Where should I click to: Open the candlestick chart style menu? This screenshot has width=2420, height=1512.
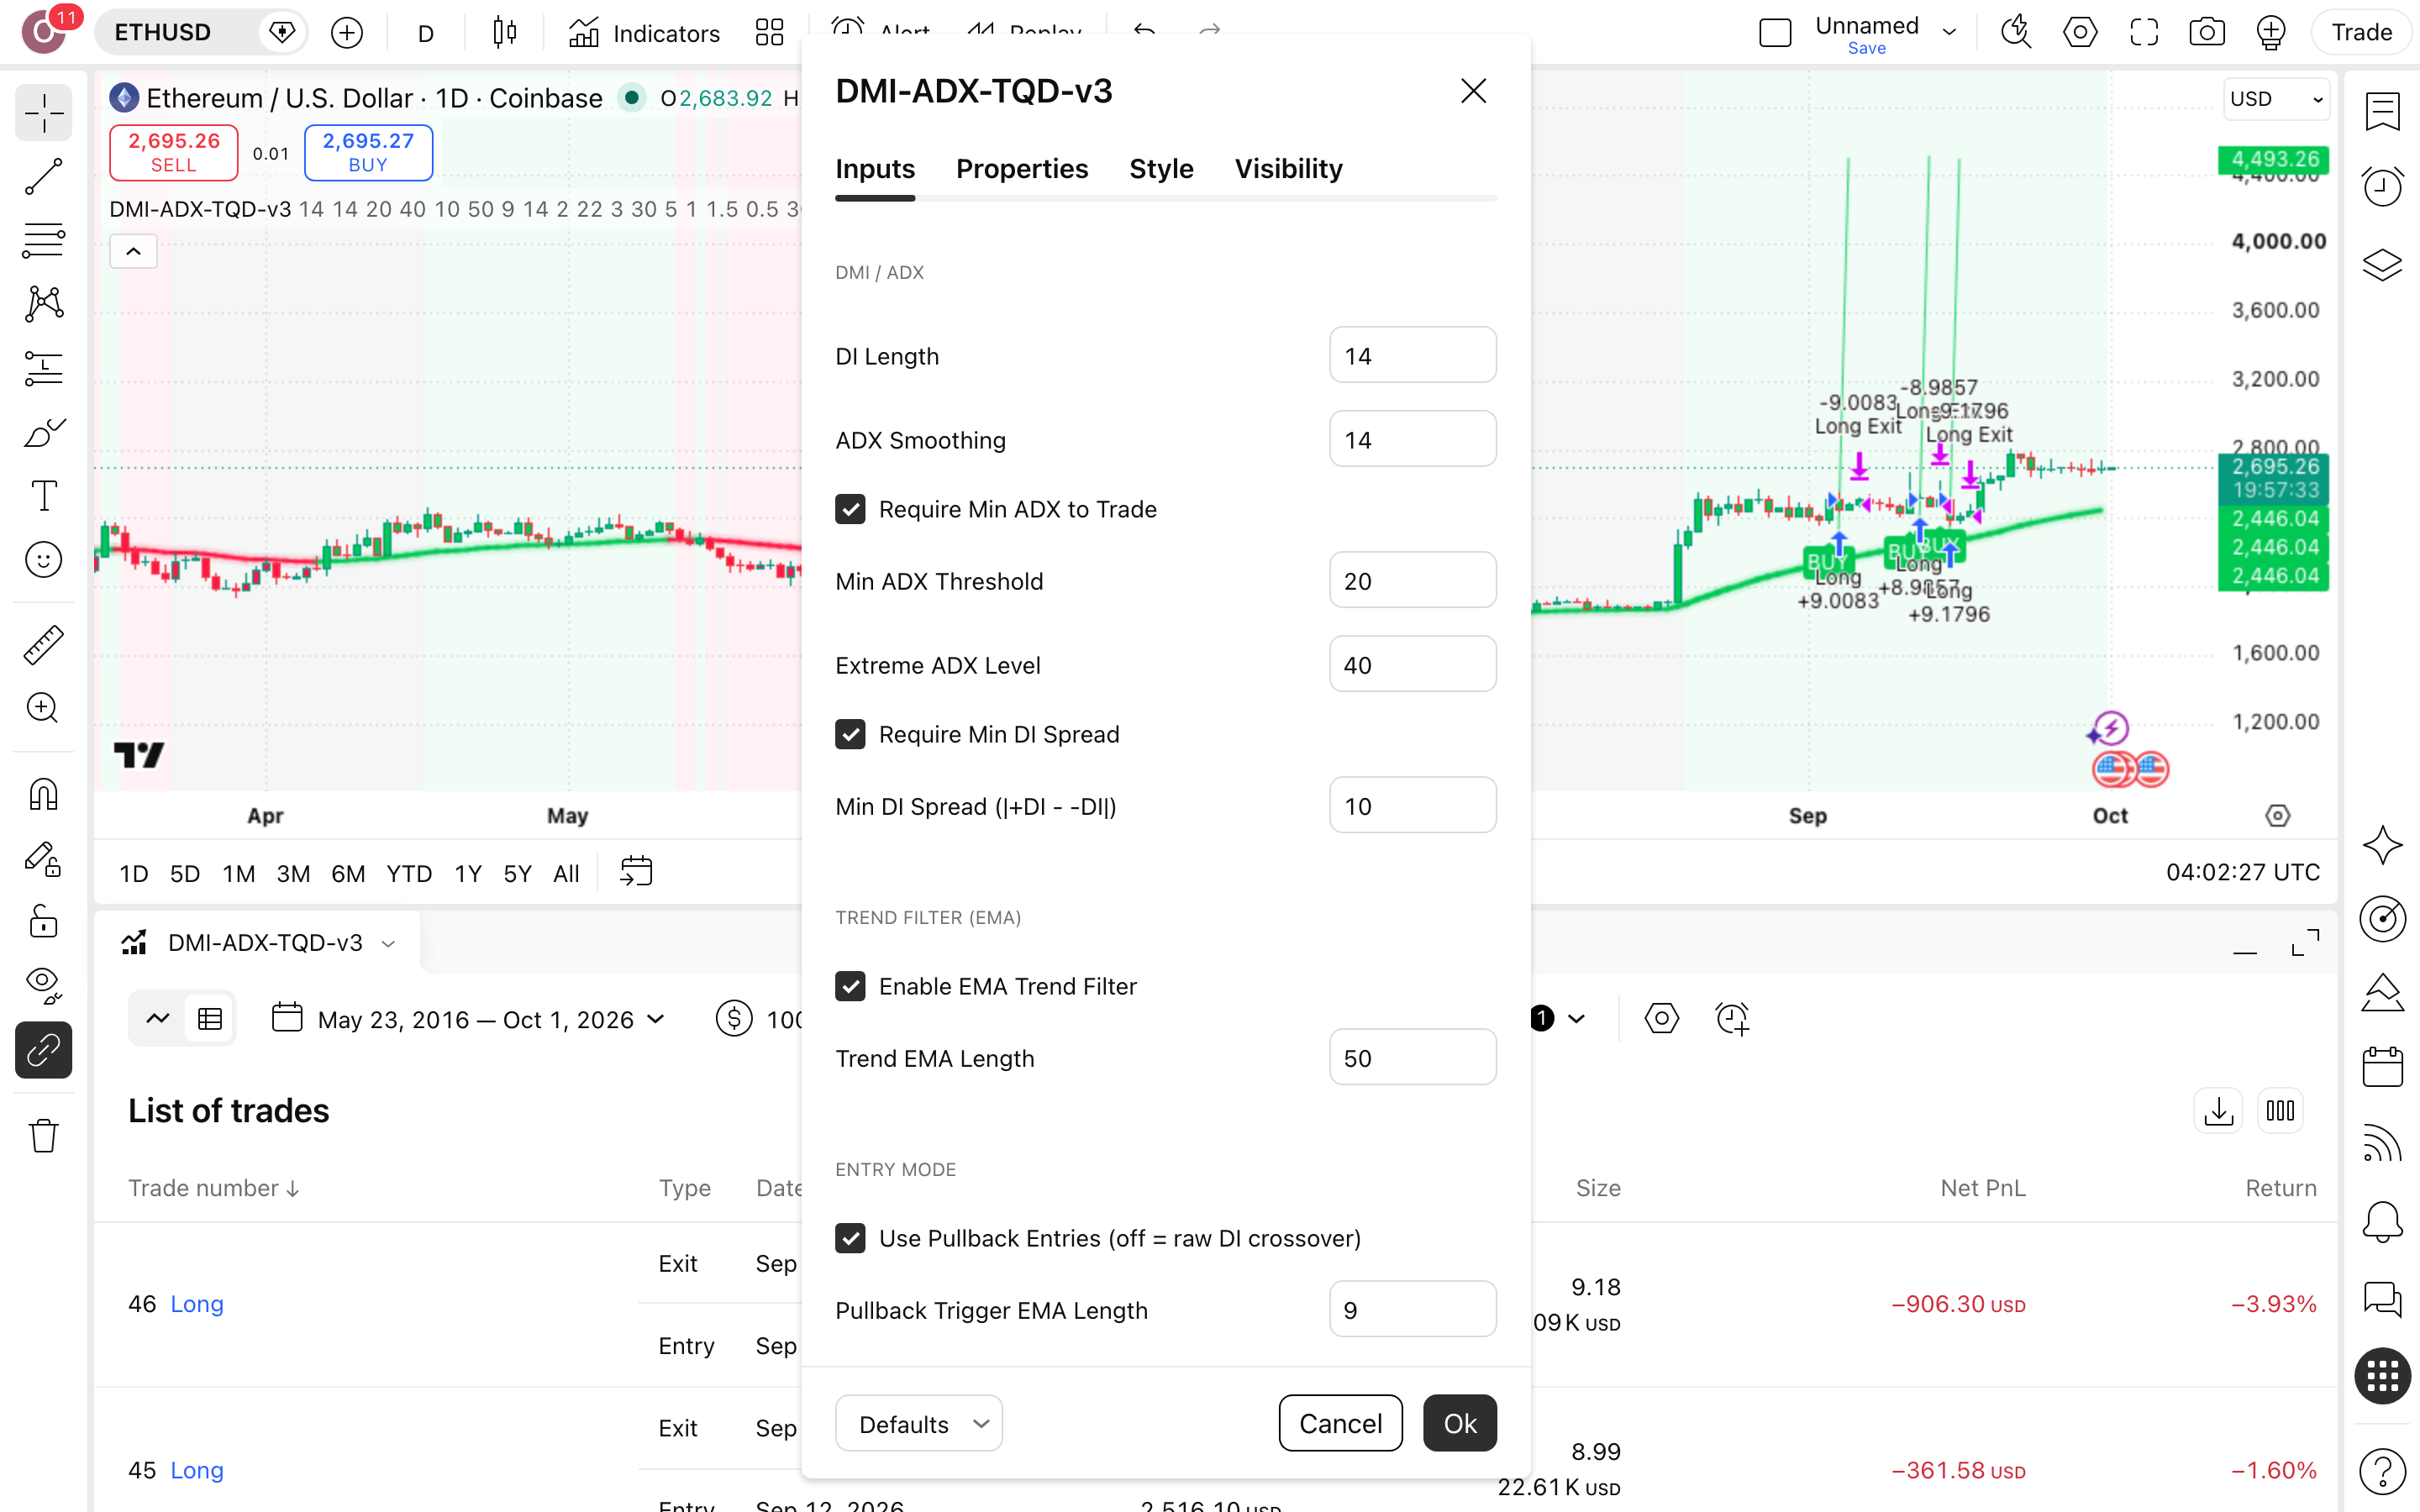pyautogui.click(x=505, y=33)
